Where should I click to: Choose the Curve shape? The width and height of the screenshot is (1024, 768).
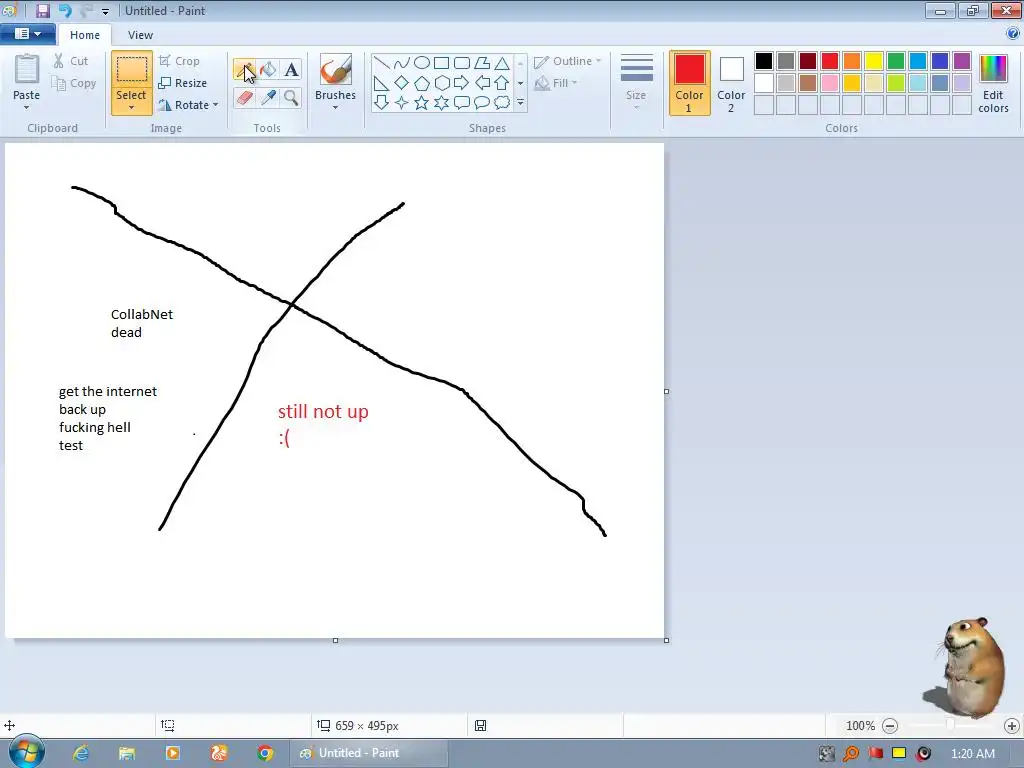pos(402,63)
